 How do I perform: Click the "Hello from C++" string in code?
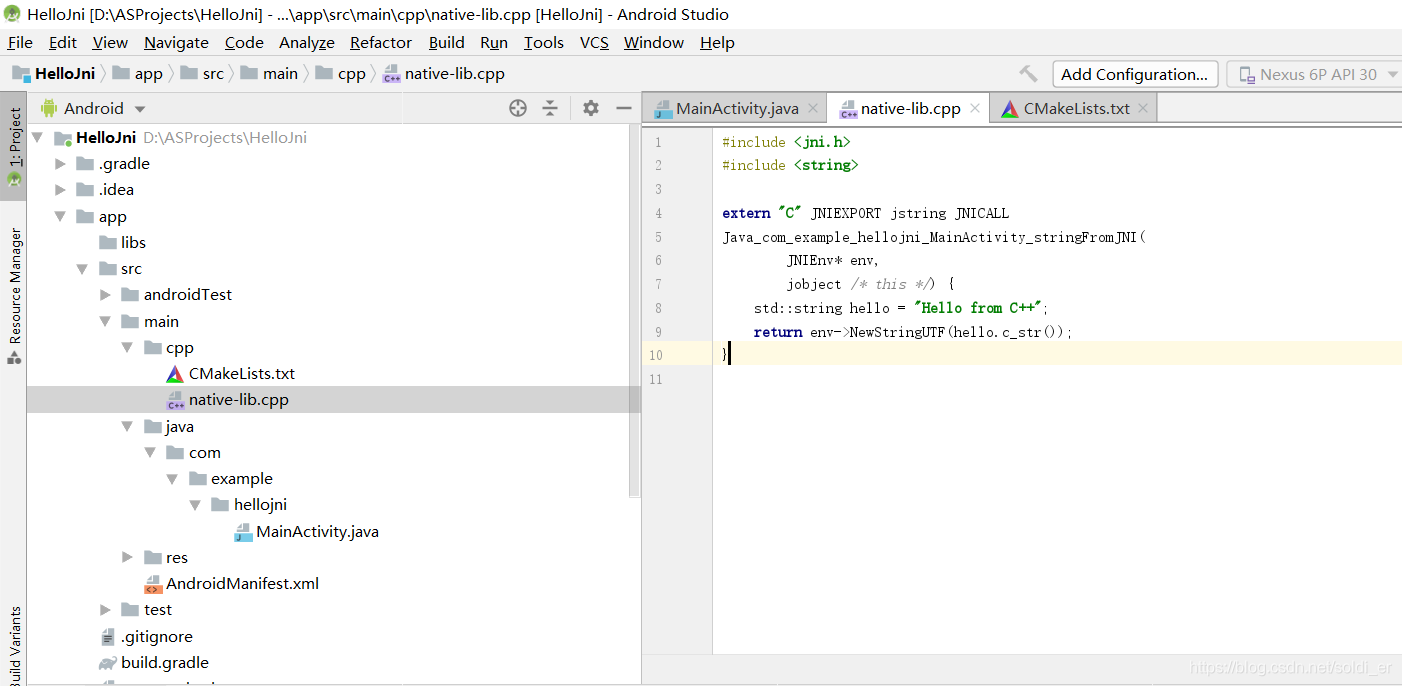coord(979,308)
